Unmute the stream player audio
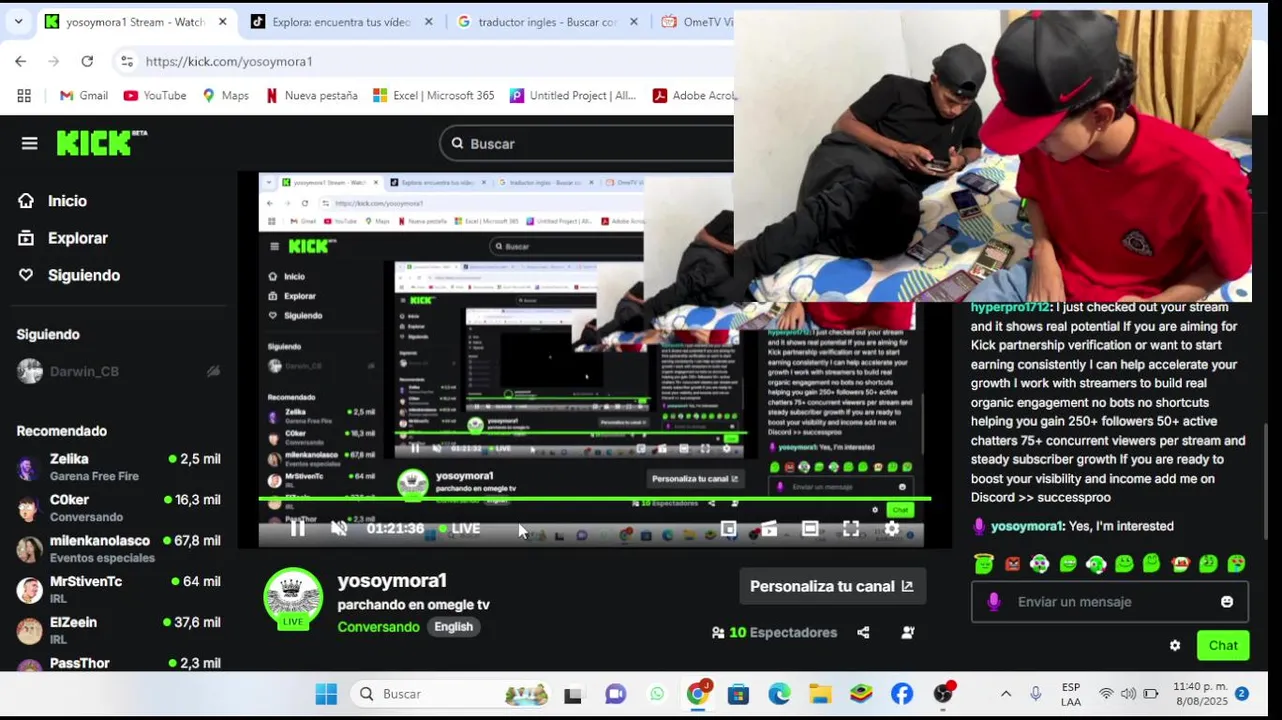The width and height of the screenshot is (1282, 720). tap(339, 529)
